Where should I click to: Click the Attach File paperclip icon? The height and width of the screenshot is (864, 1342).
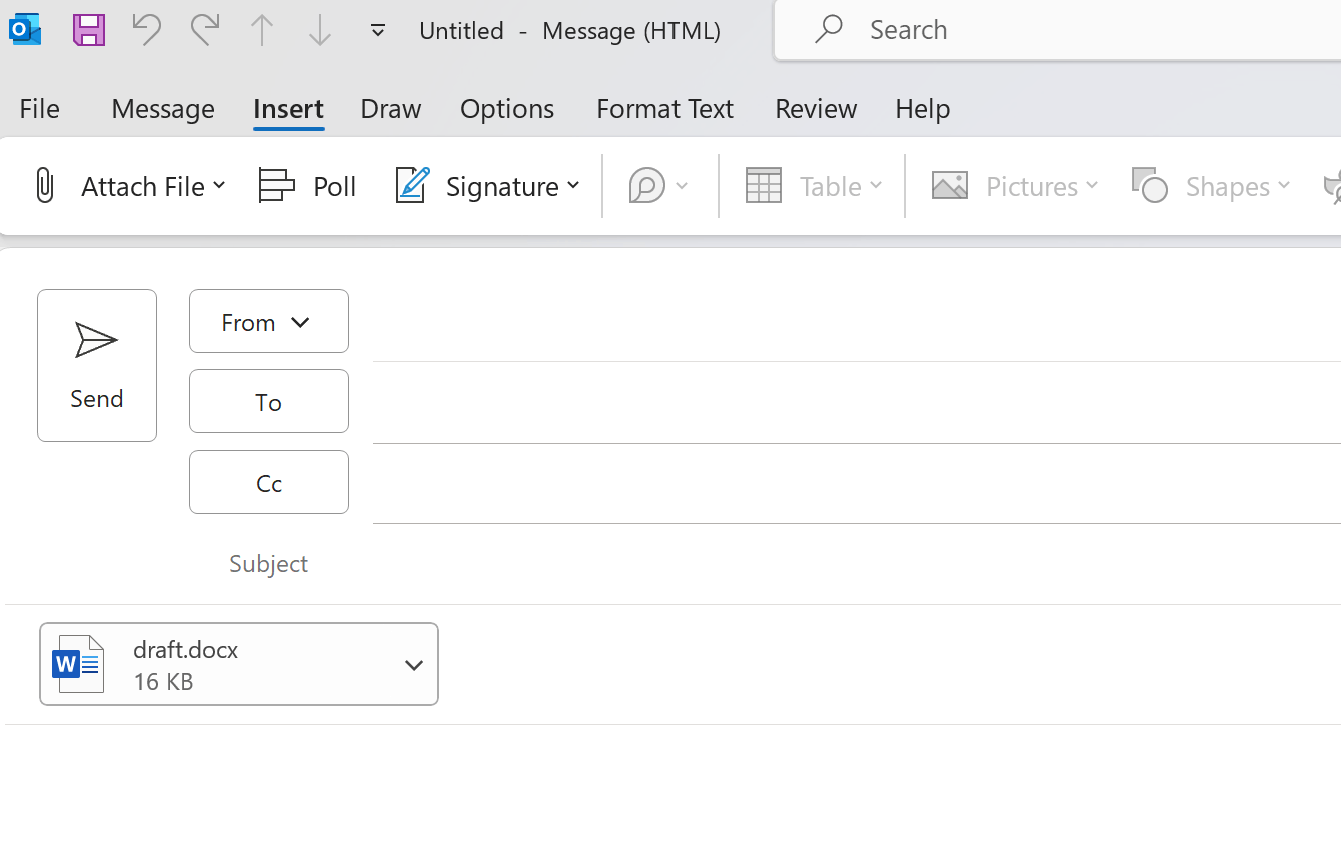pyautogui.click(x=45, y=186)
